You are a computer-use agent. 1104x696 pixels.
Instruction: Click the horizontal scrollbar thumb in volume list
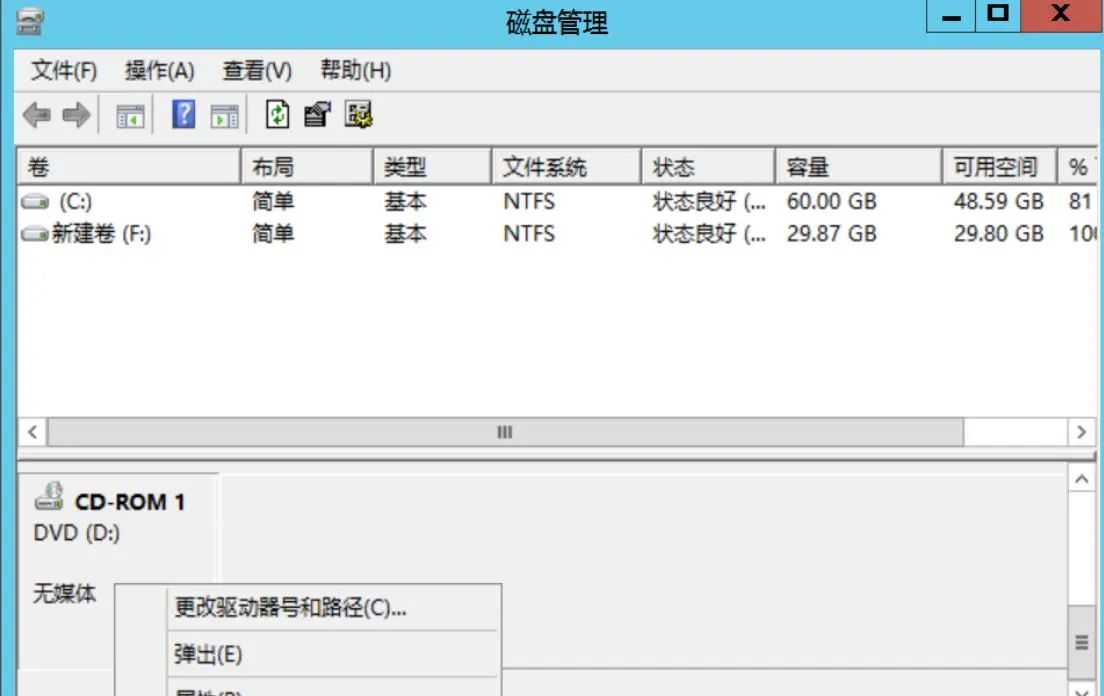[506, 432]
